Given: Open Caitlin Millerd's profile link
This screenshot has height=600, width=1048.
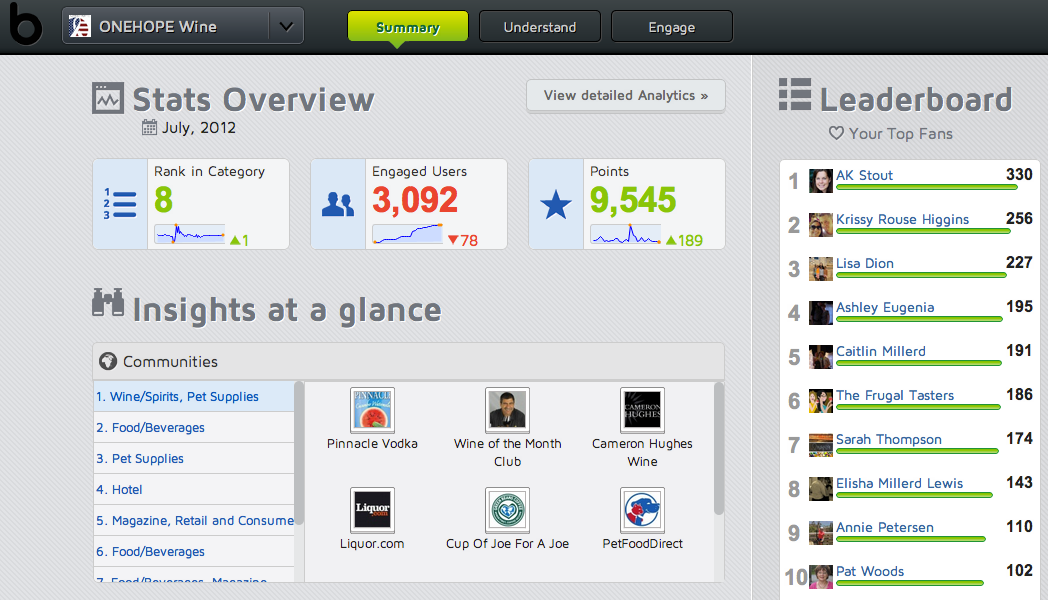Looking at the screenshot, I should [x=881, y=351].
